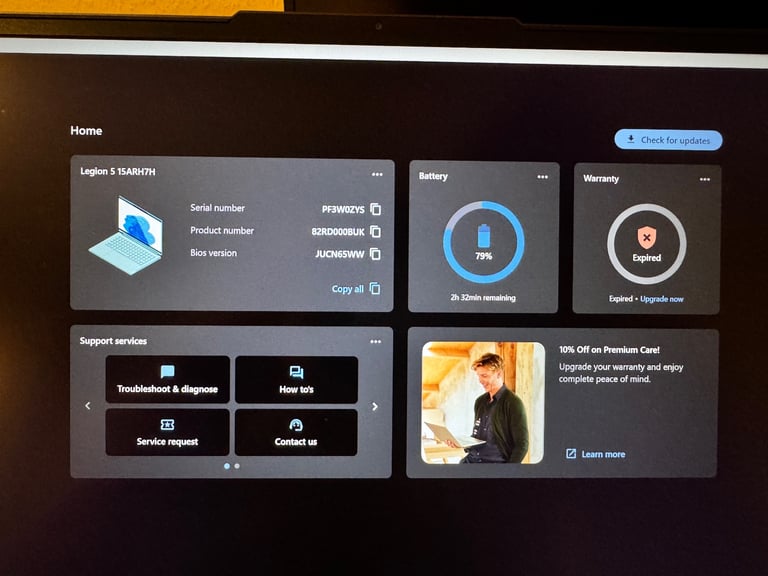768x576 pixels.
Task: Click the Home heading
Action: point(86,131)
